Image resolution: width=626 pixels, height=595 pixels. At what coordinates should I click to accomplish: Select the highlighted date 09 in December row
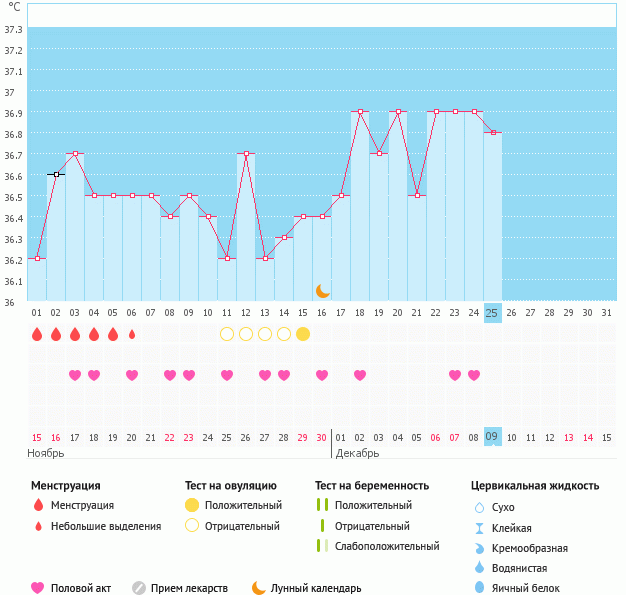[492, 437]
